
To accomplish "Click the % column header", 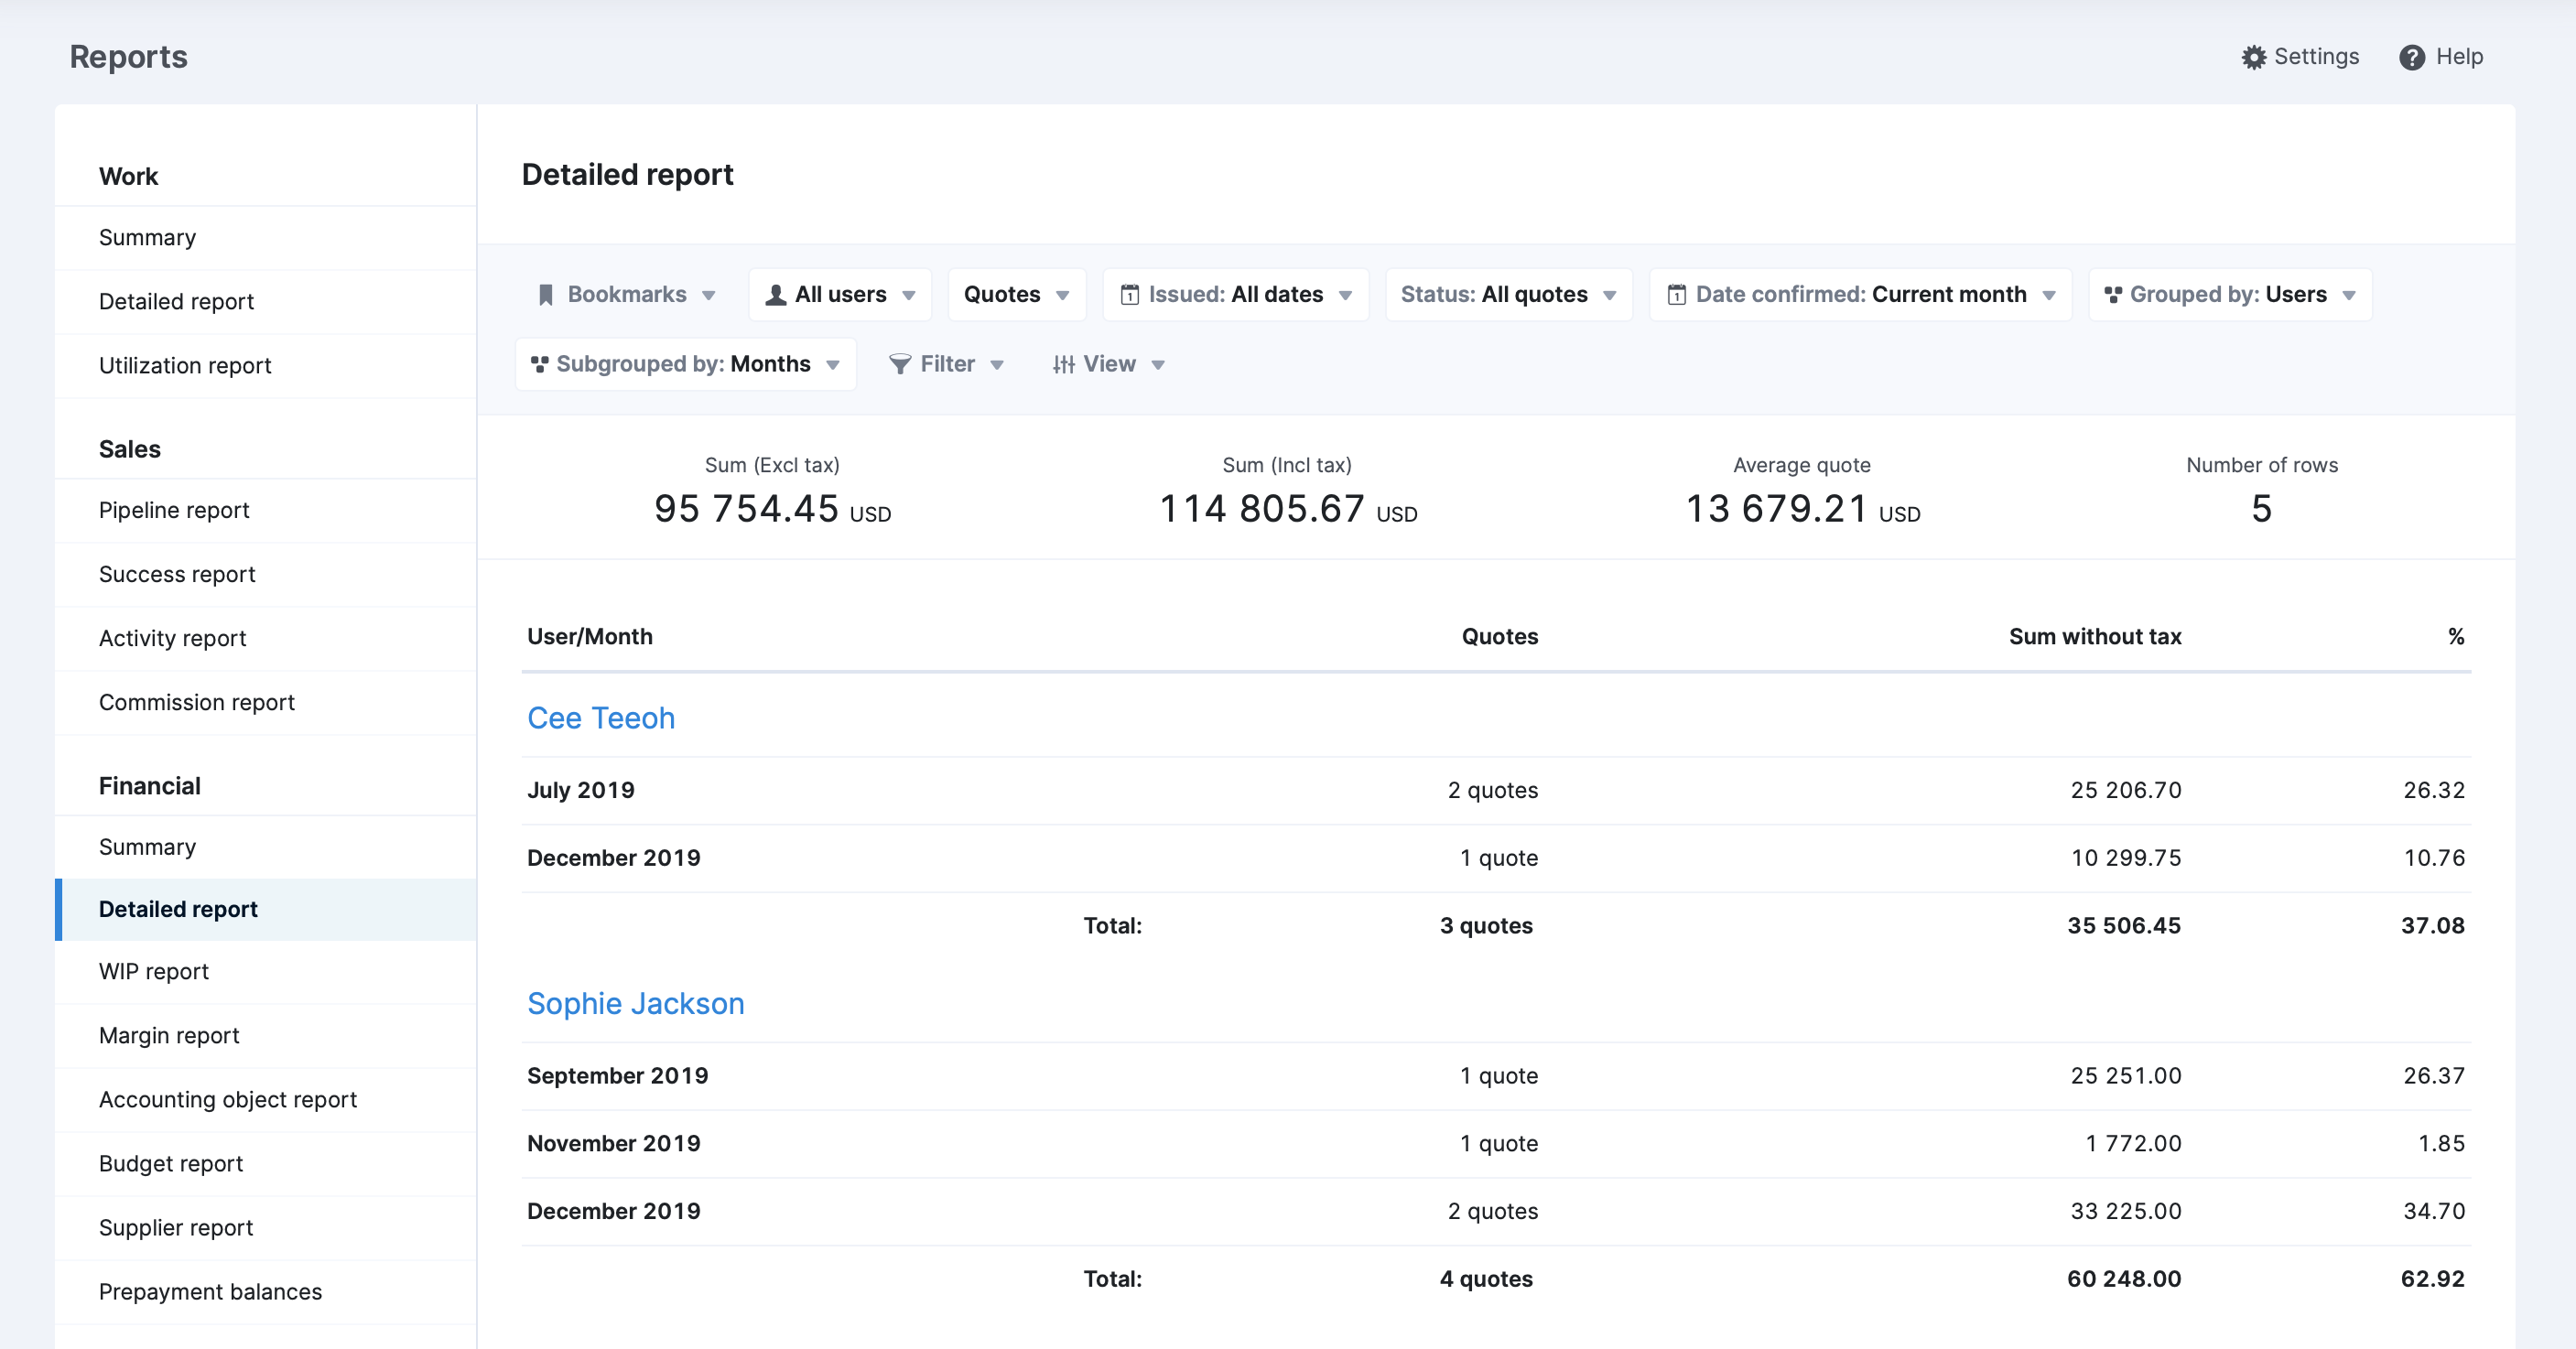I will tap(2456, 637).
